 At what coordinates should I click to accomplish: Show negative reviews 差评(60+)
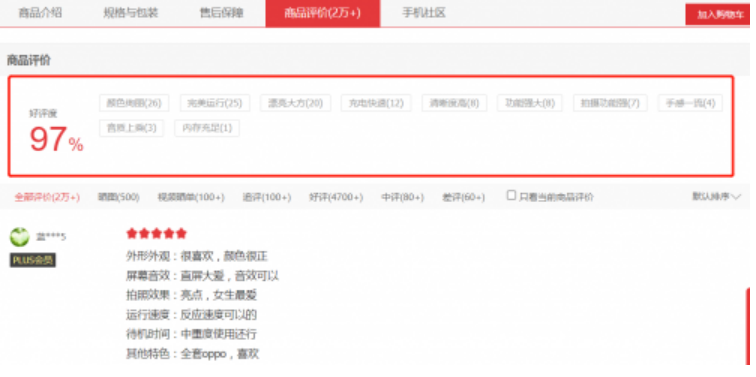(463, 197)
